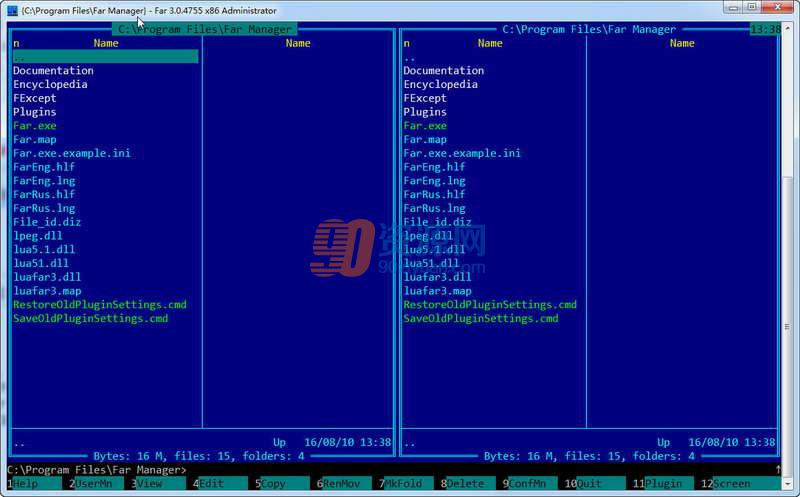
Task: Select Documentation folder in right panel
Action: click(444, 70)
